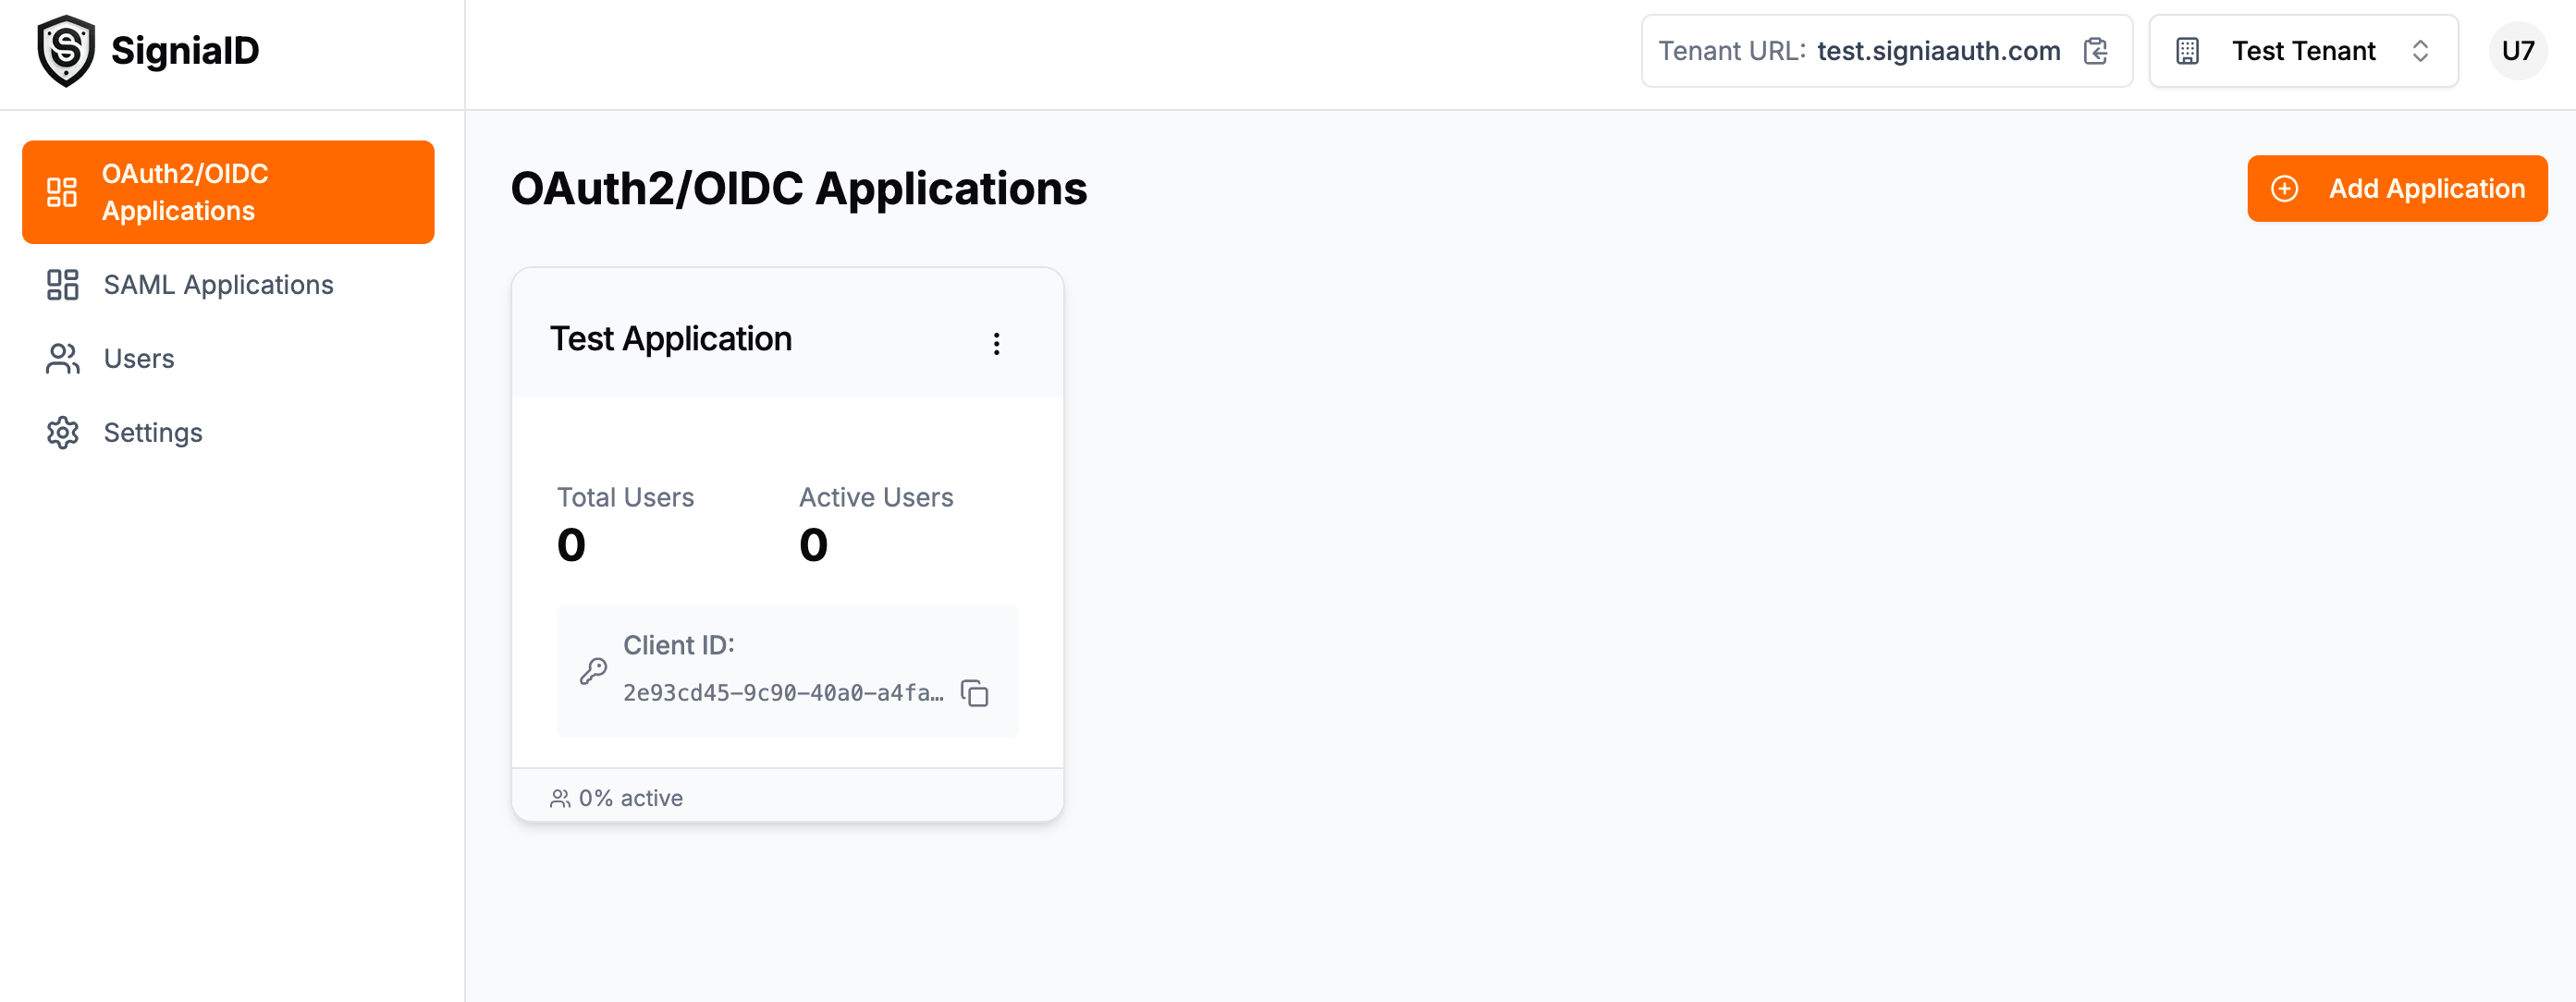
Task: Click the SAML Applications icon in sidebar
Action: (x=62, y=285)
